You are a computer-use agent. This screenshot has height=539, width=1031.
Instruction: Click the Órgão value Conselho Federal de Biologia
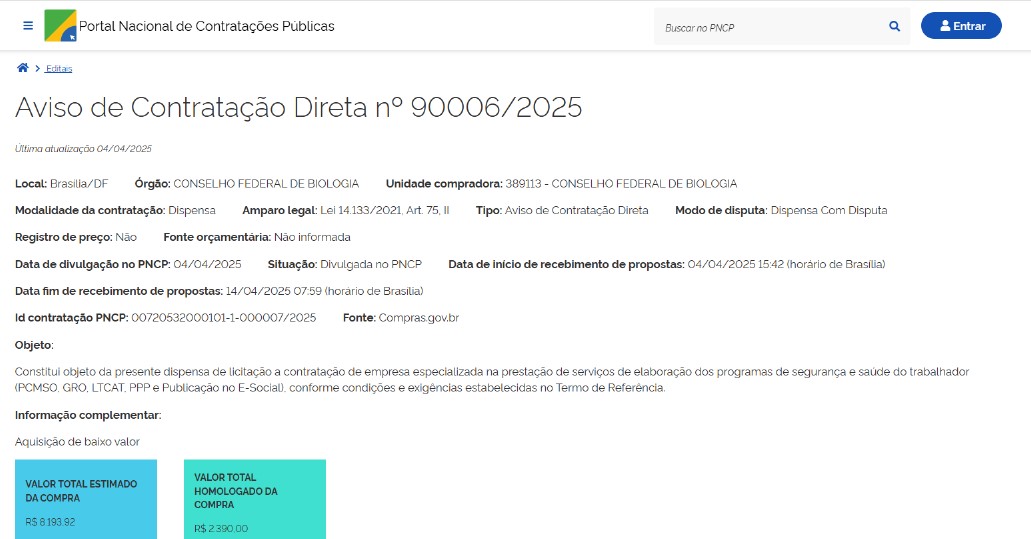click(266, 184)
